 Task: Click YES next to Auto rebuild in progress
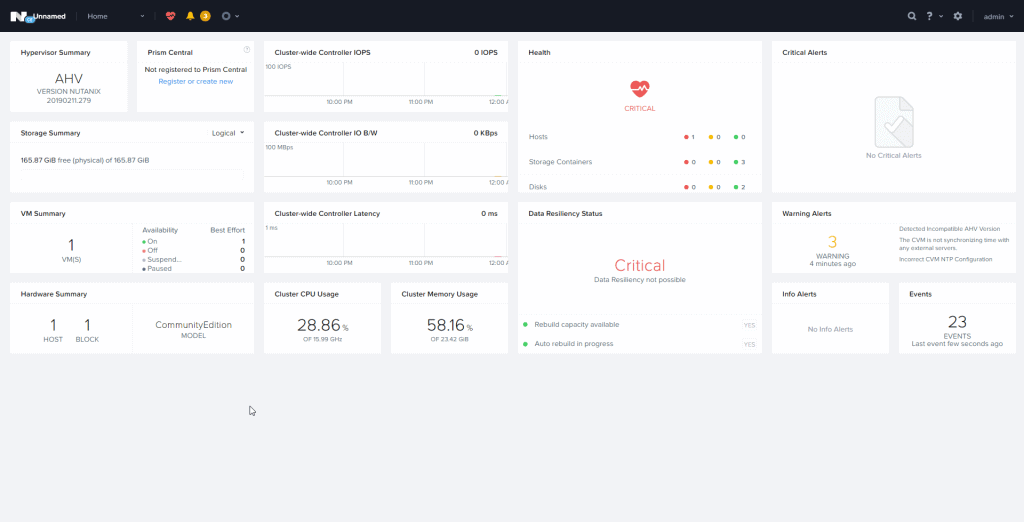(x=749, y=344)
